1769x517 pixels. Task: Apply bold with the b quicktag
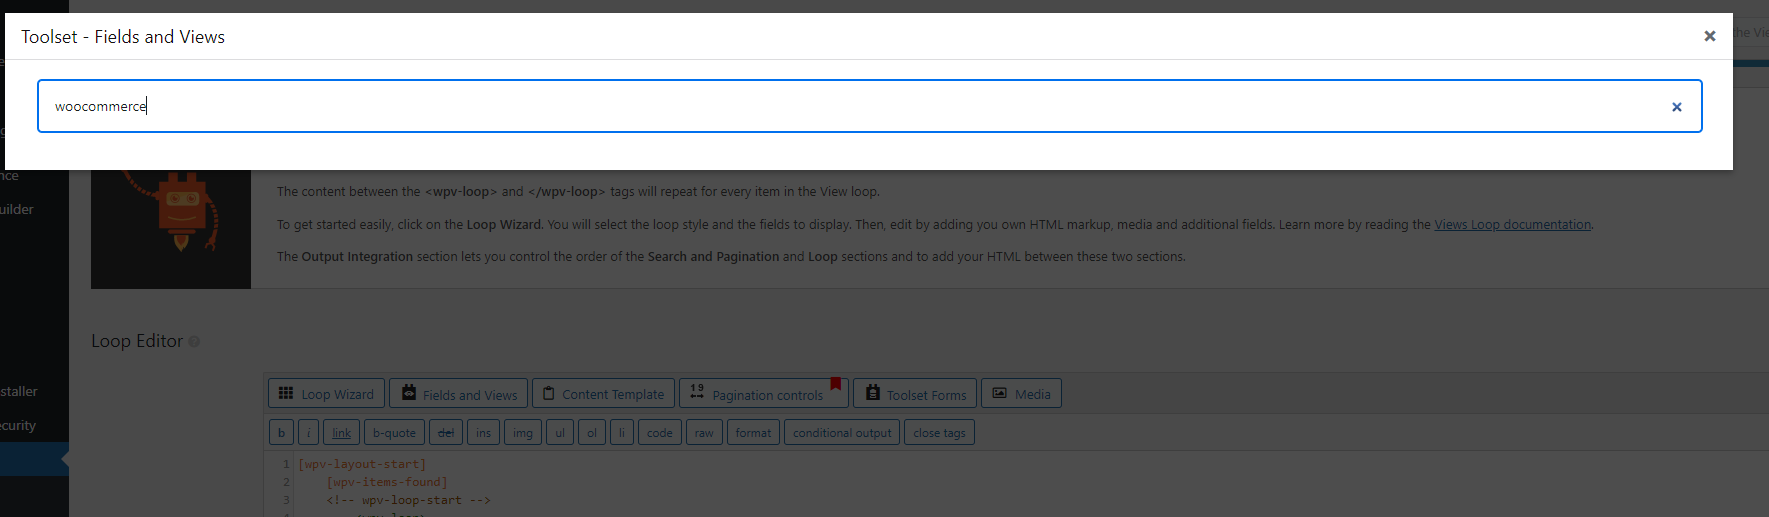(281, 432)
